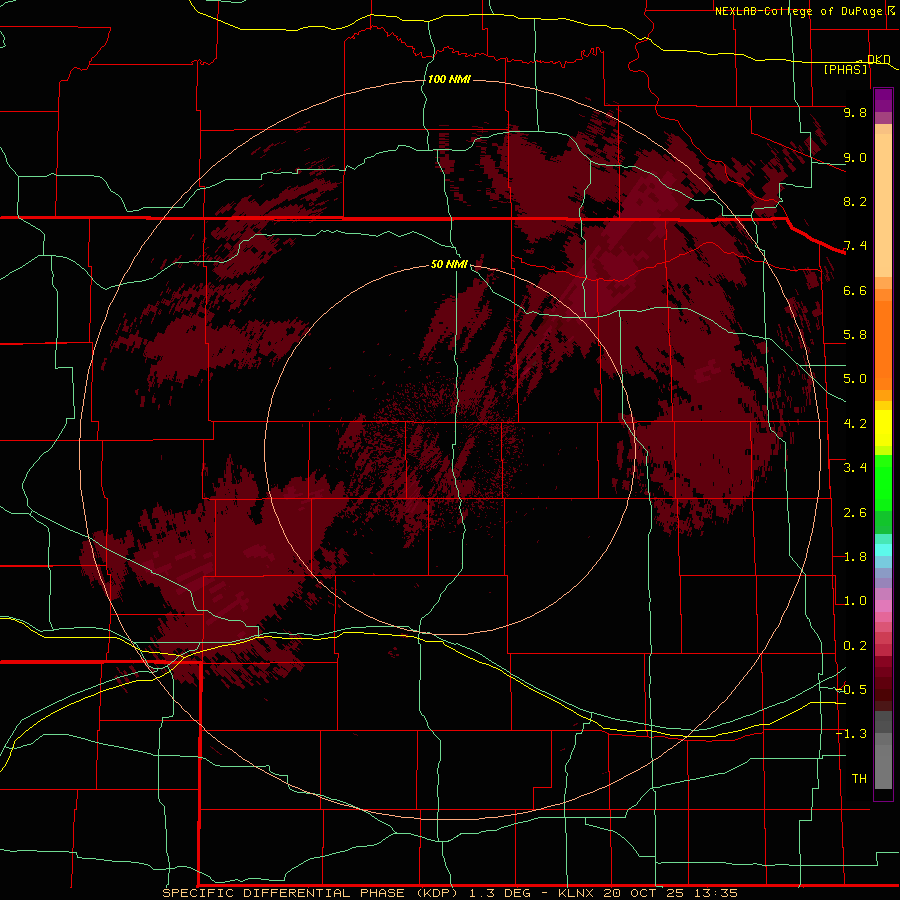This screenshot has width=900, height=900.
Task: Click the orange segment of the color bar
Action: [x=883, y=339]
